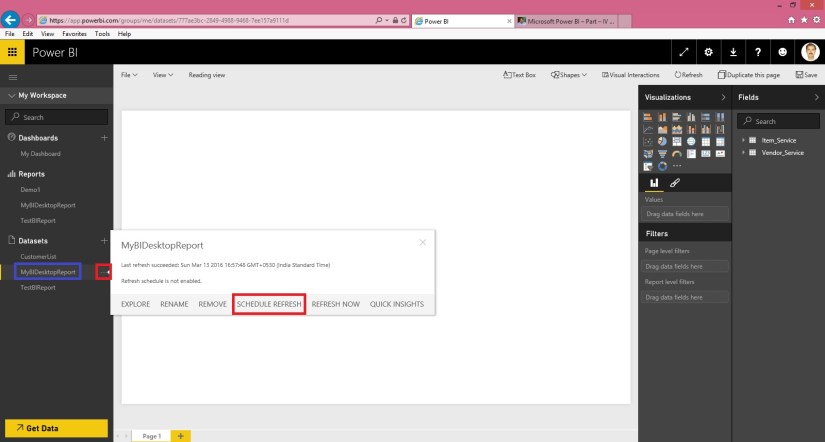Open the Power BI app launcher waffle
The width and height of the screenshot is (825, 442).
[13, 52]
